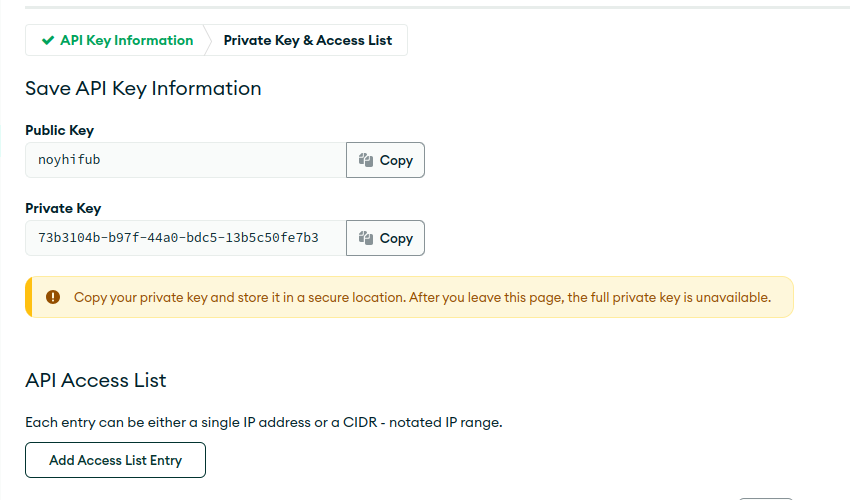Add Access List Entry
Screen dimensions: 850x500
tap(115, 460)
